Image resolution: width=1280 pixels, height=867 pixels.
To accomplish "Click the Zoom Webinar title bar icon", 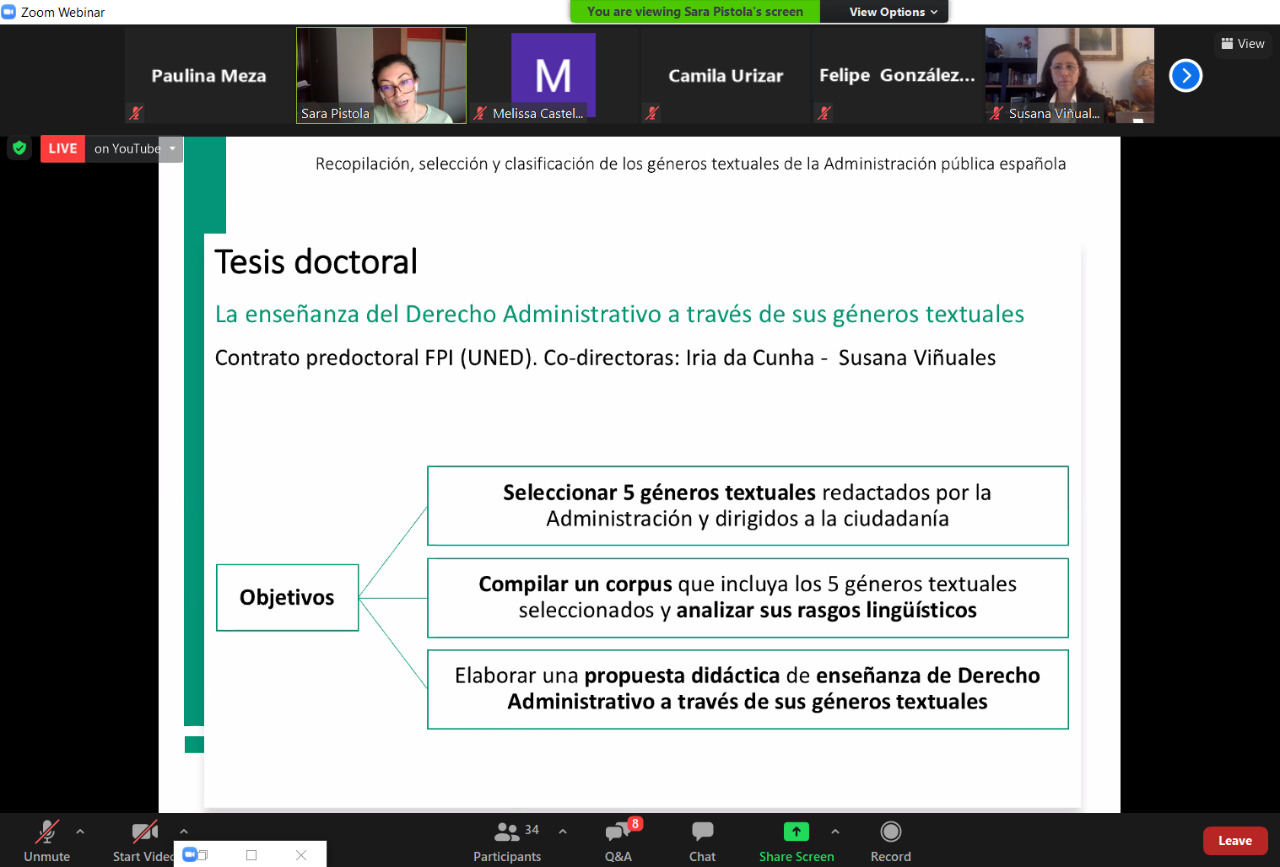I will click(x=9, y=12).
